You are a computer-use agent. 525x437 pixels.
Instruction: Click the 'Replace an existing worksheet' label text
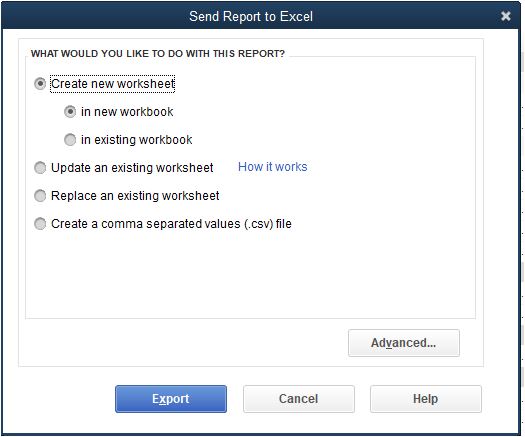pos(135,196)
